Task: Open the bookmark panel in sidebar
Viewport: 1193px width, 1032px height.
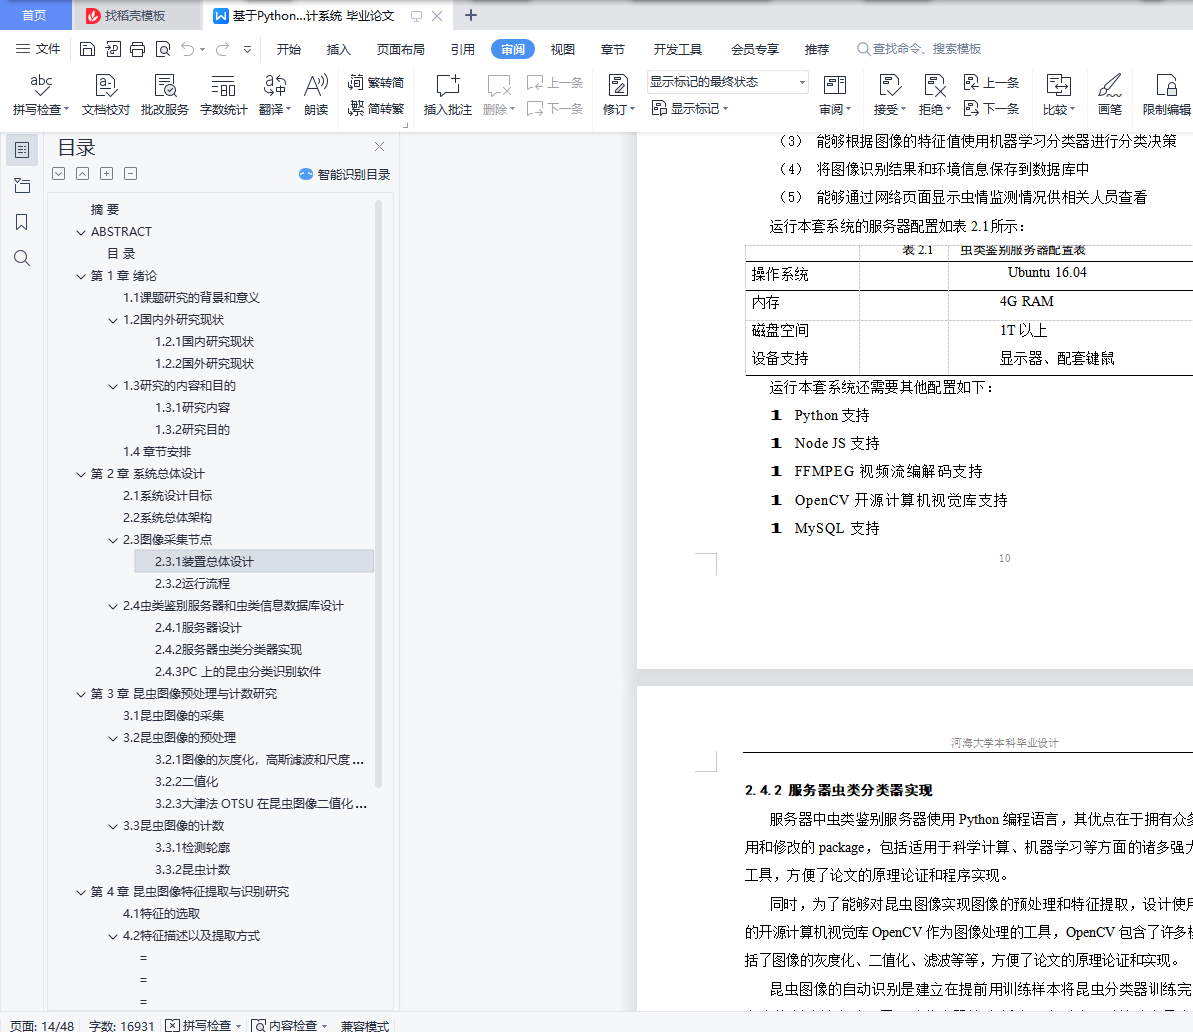Action: (x=22, y=222)
